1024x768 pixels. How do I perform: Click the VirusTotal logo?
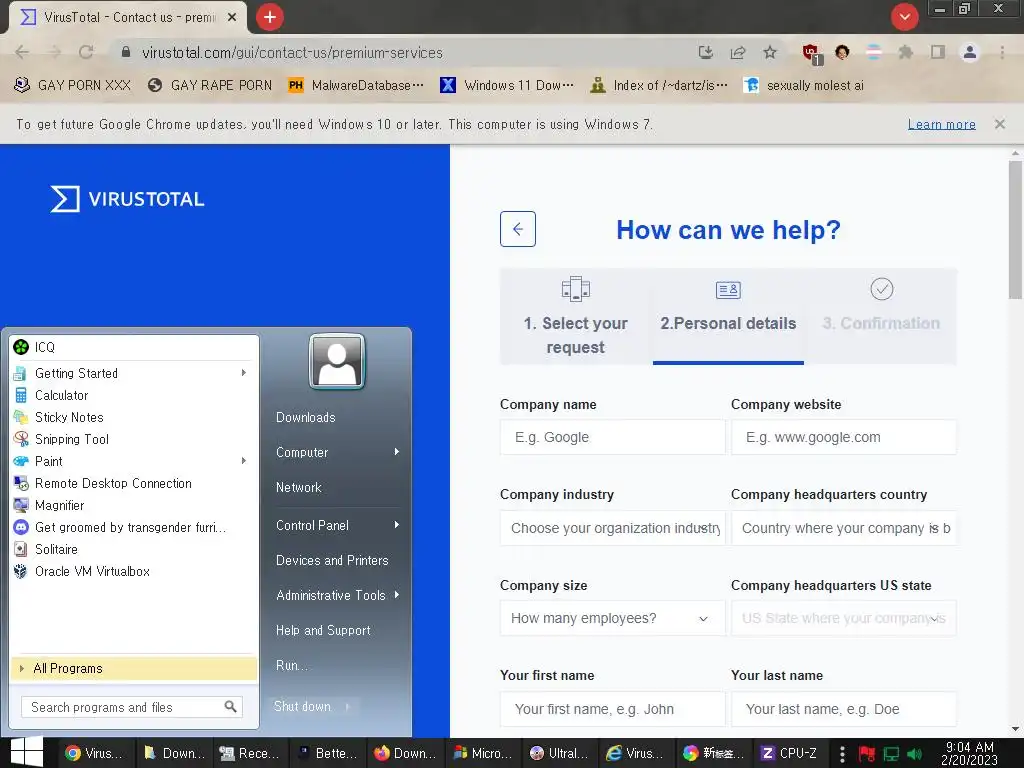pyautogui.click(x=127, y=199)
